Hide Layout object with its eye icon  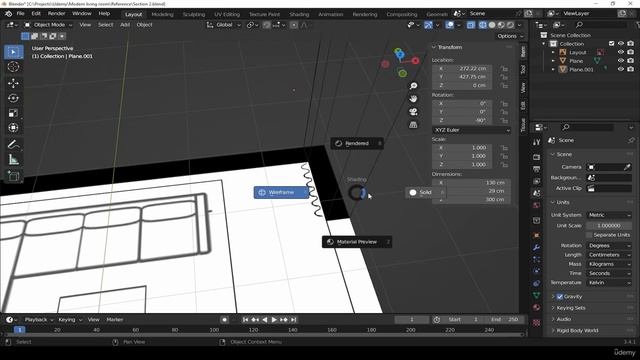click(621, 52)
